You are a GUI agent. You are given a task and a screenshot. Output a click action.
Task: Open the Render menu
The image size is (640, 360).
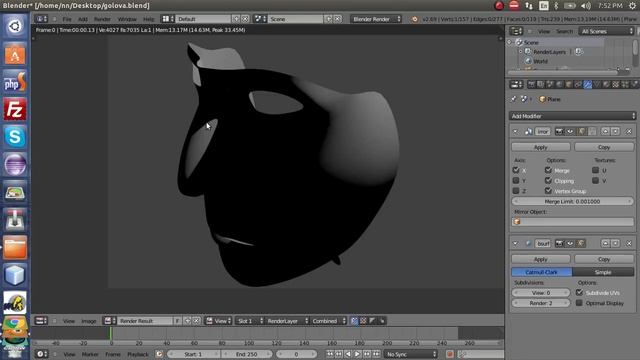(x=102, y=19)
